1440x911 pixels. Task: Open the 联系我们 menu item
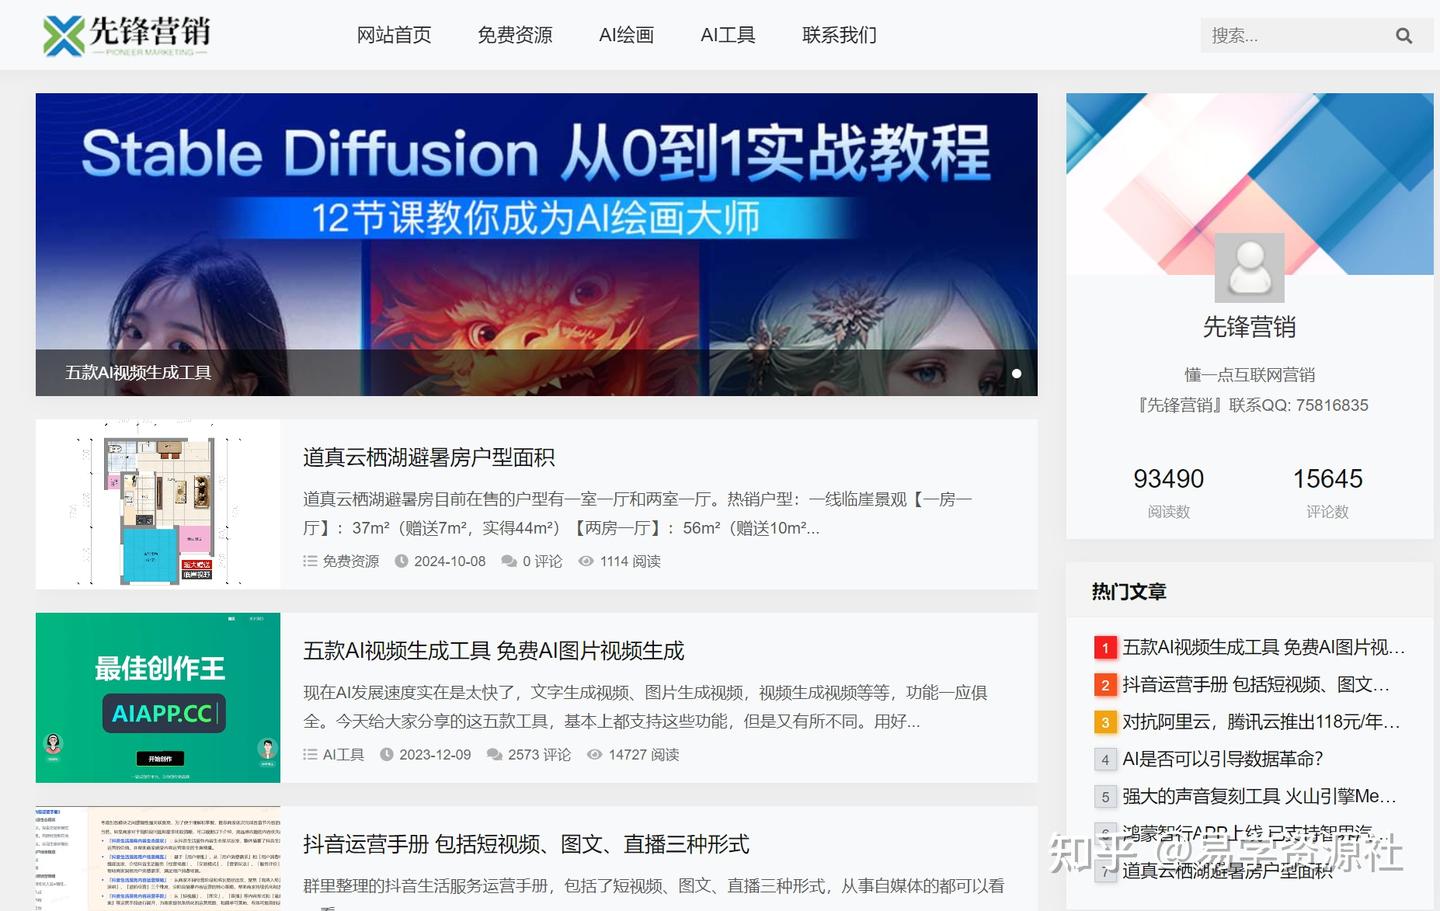coord(839,35)
